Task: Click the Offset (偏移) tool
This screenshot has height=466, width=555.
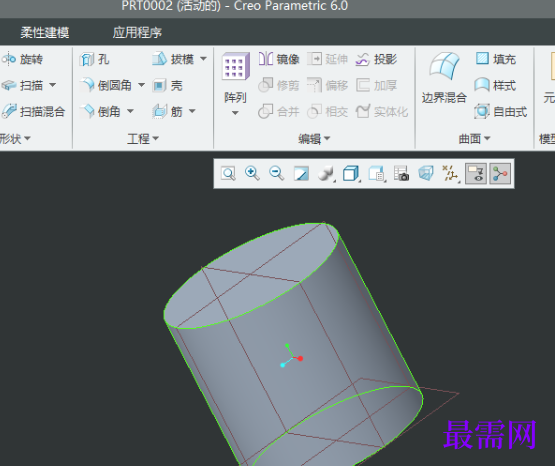Action: (327, 85)
